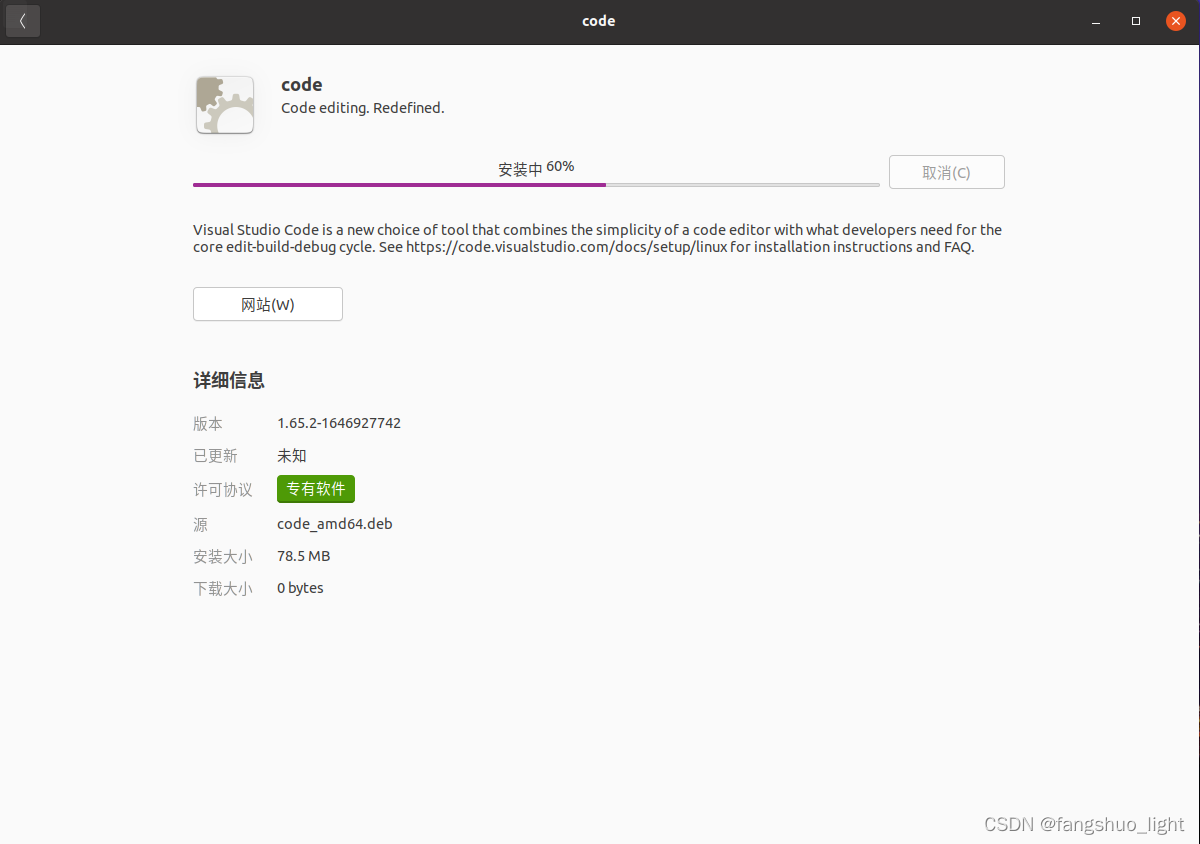Viewport: 1200px width, 844px height.
Task: Click the 源 label
Action: (200, 523)
